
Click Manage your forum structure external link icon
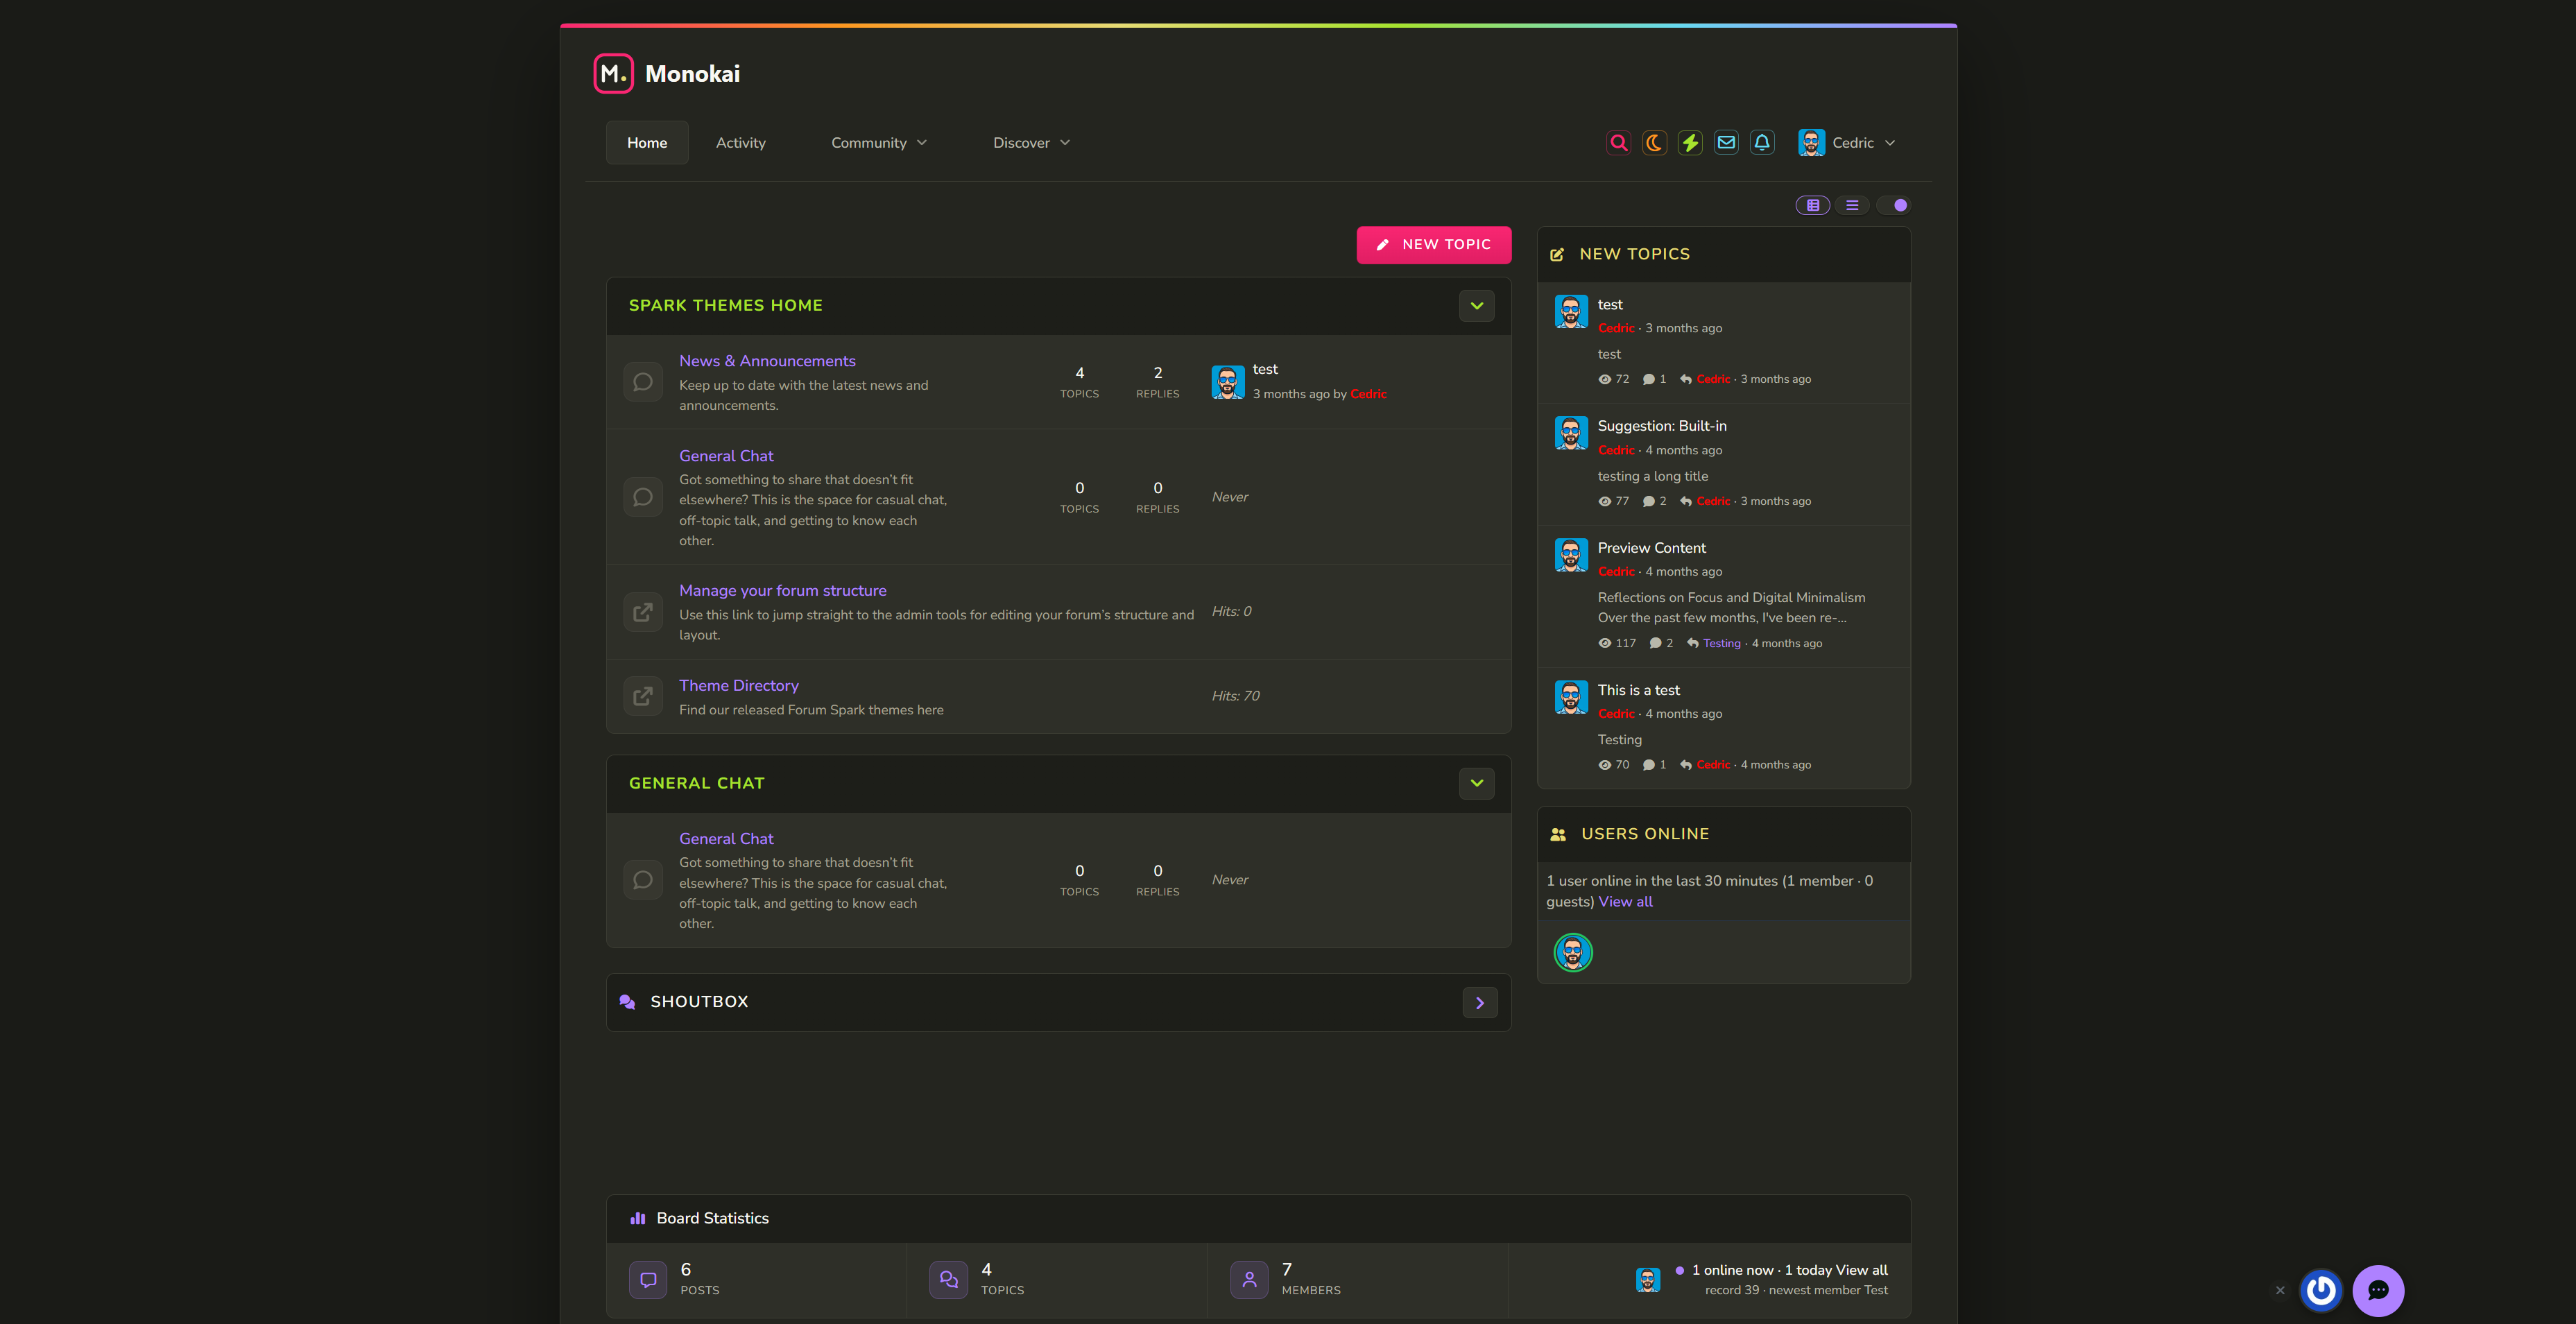[x=643, y=612]
